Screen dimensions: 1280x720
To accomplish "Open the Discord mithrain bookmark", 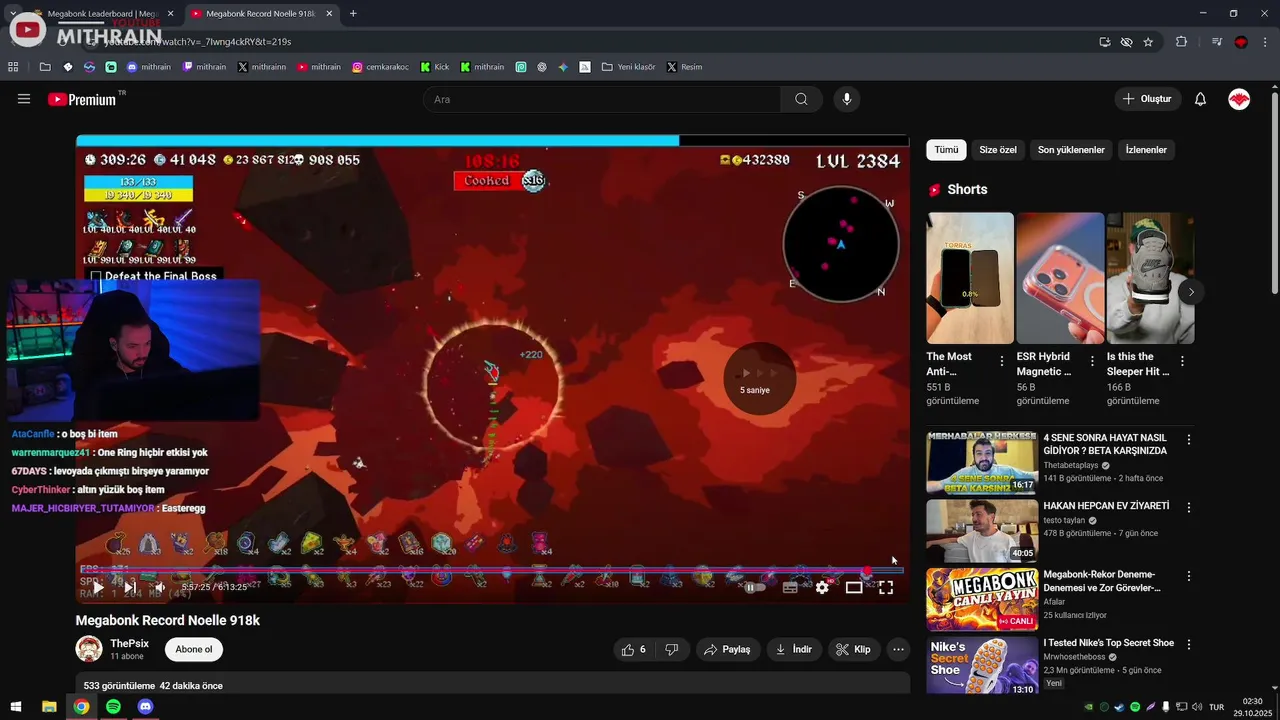I will (x=149, y=67).
